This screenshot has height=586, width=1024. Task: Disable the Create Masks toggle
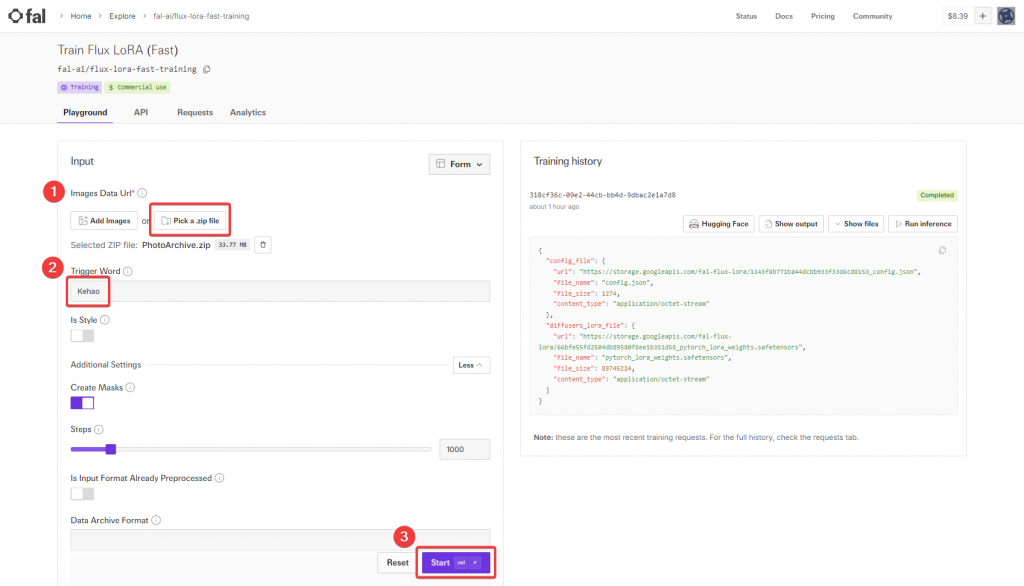point(82,403)
